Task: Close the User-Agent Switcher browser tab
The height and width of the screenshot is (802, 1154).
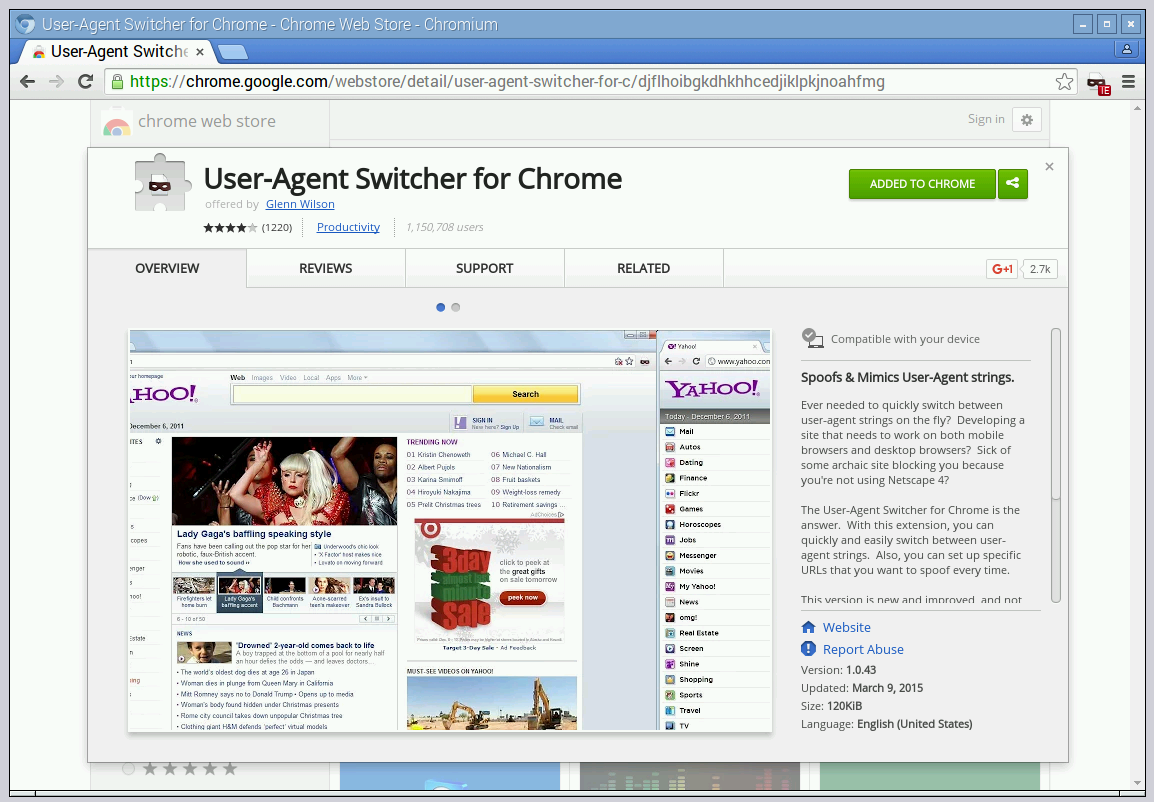Action: point(199,52)
